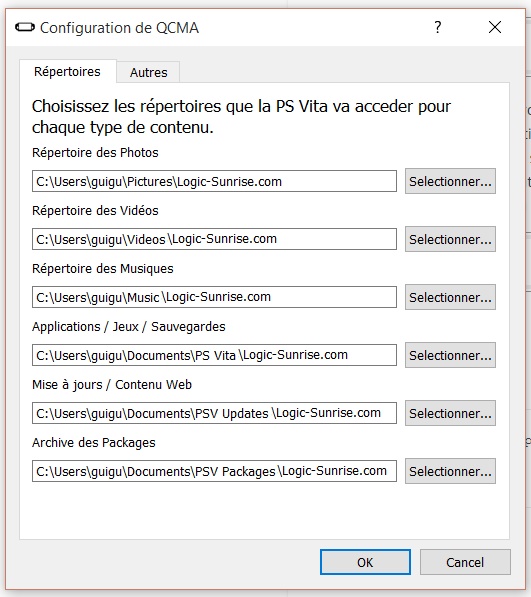Viewport: 531px width, 597px height.
Task: Click the question mark help button
Action: click(x=438, y=27)
